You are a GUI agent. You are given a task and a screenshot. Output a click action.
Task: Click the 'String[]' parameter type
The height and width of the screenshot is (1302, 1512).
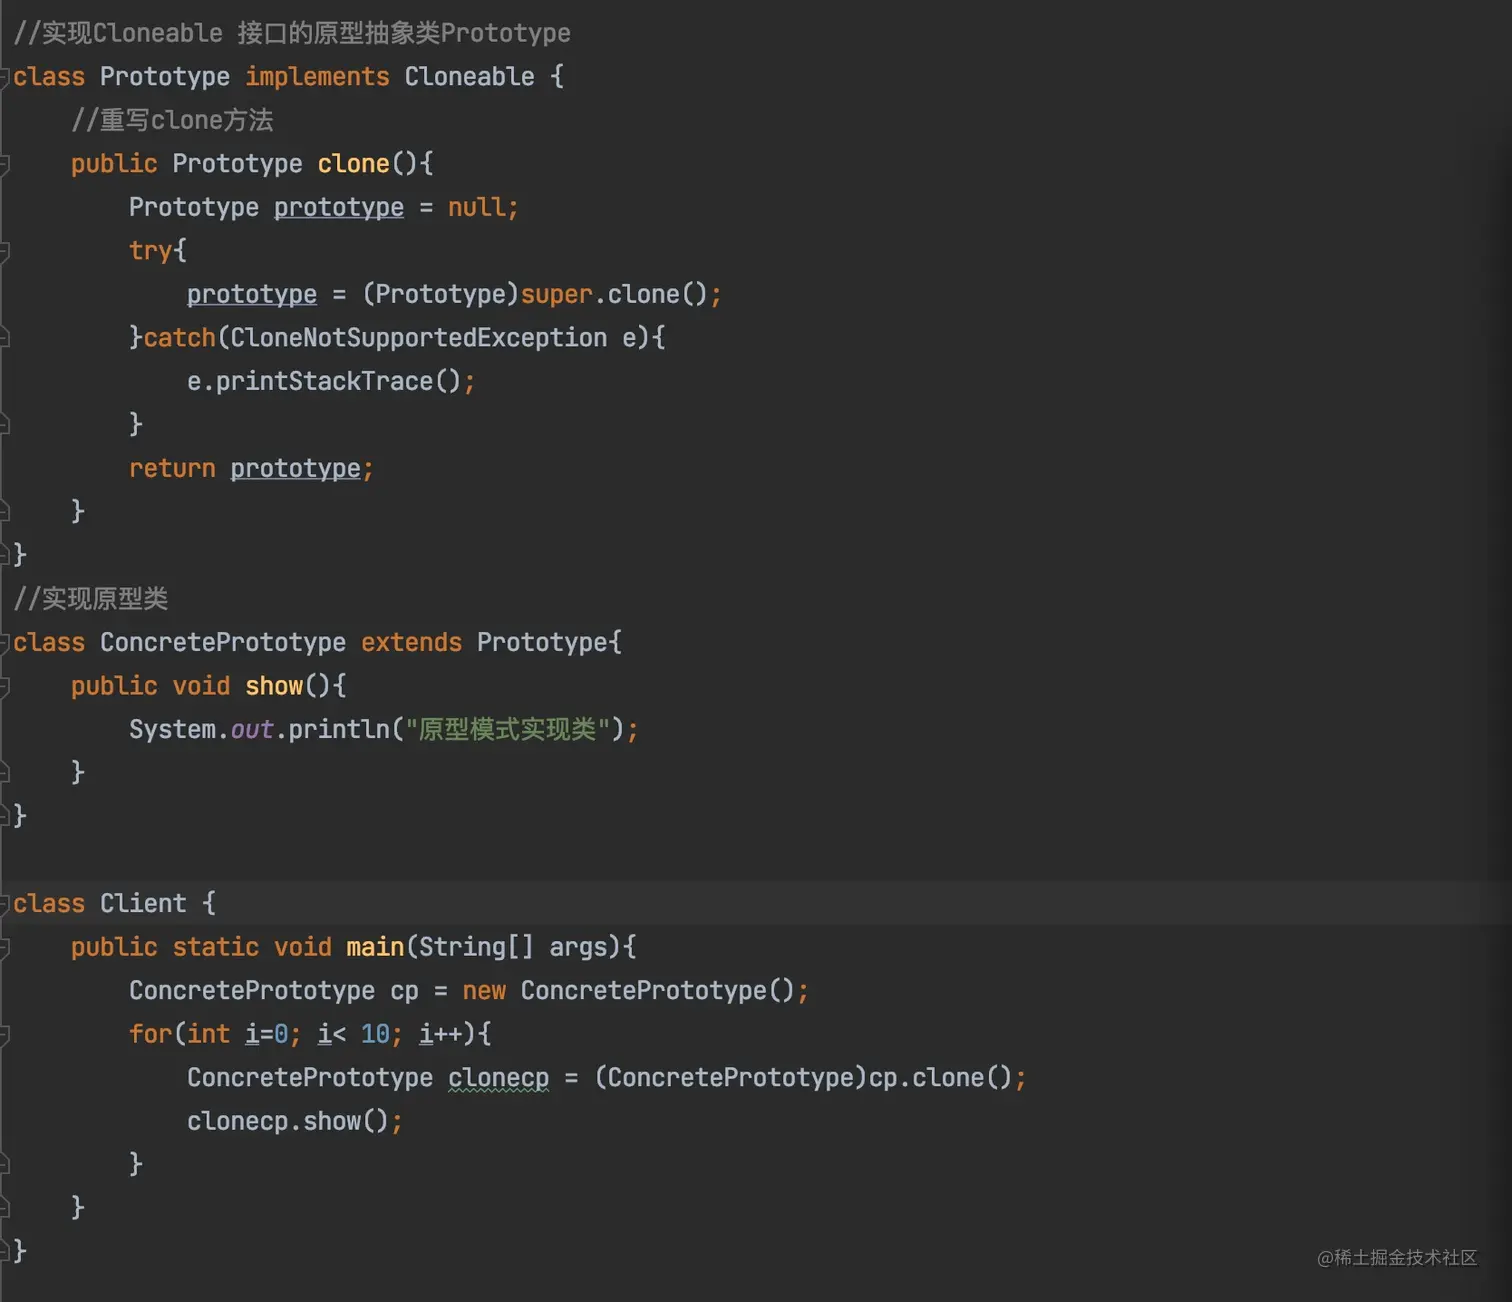click(476, 947)
